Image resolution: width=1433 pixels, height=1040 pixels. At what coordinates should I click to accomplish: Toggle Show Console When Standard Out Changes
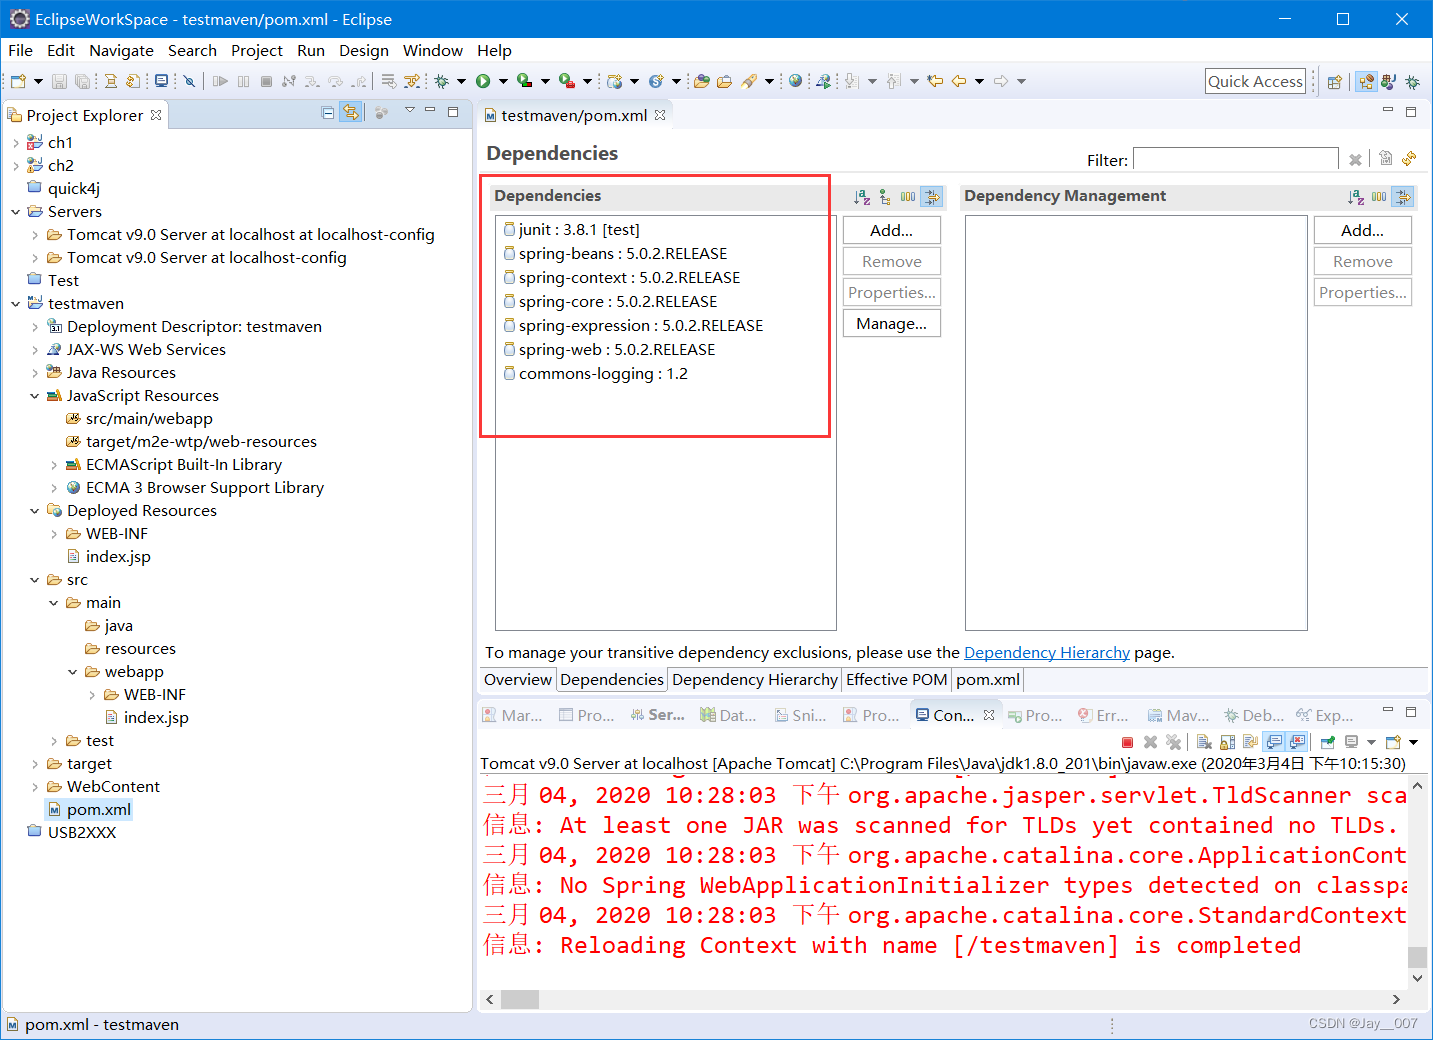click(x=1274, y=742)
